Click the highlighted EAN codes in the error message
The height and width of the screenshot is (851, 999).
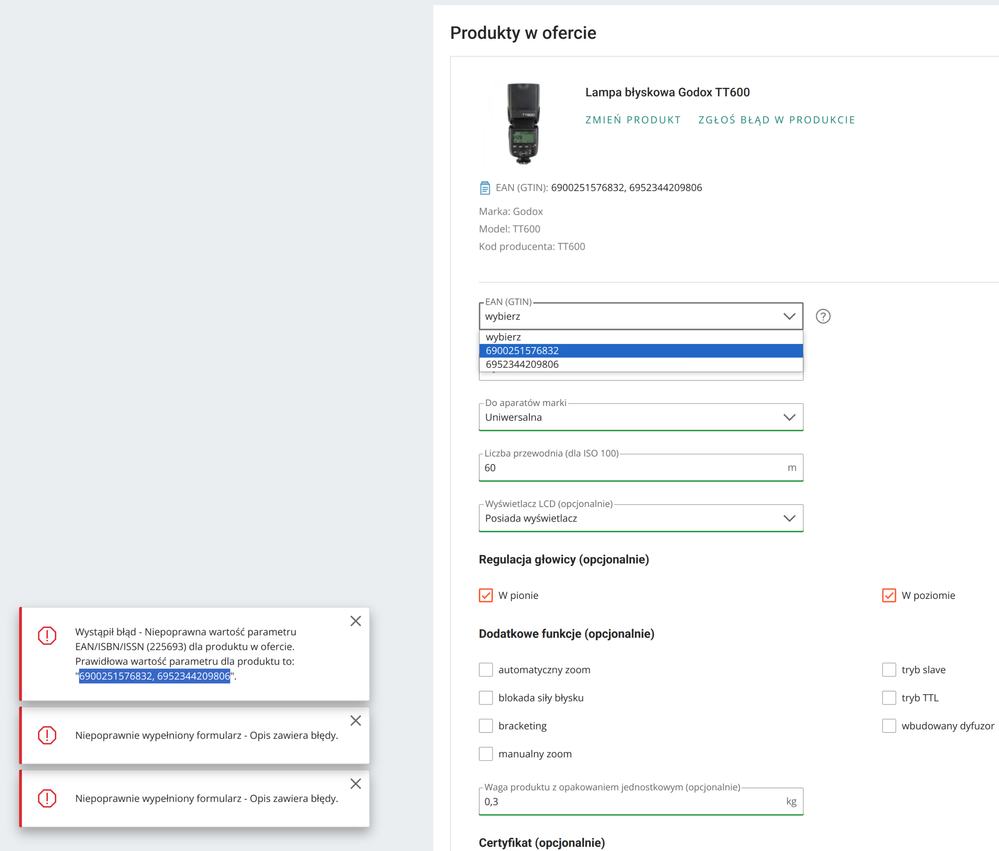click(x=154, y=676)
